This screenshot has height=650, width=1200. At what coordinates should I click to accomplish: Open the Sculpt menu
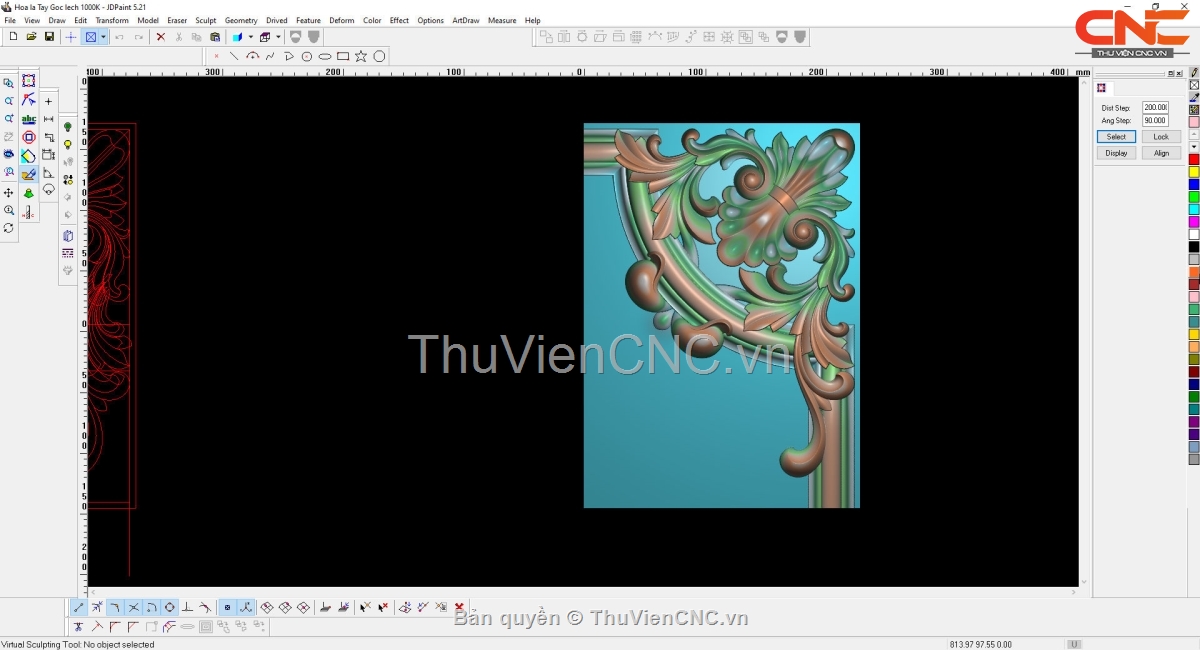coord(205,20)
